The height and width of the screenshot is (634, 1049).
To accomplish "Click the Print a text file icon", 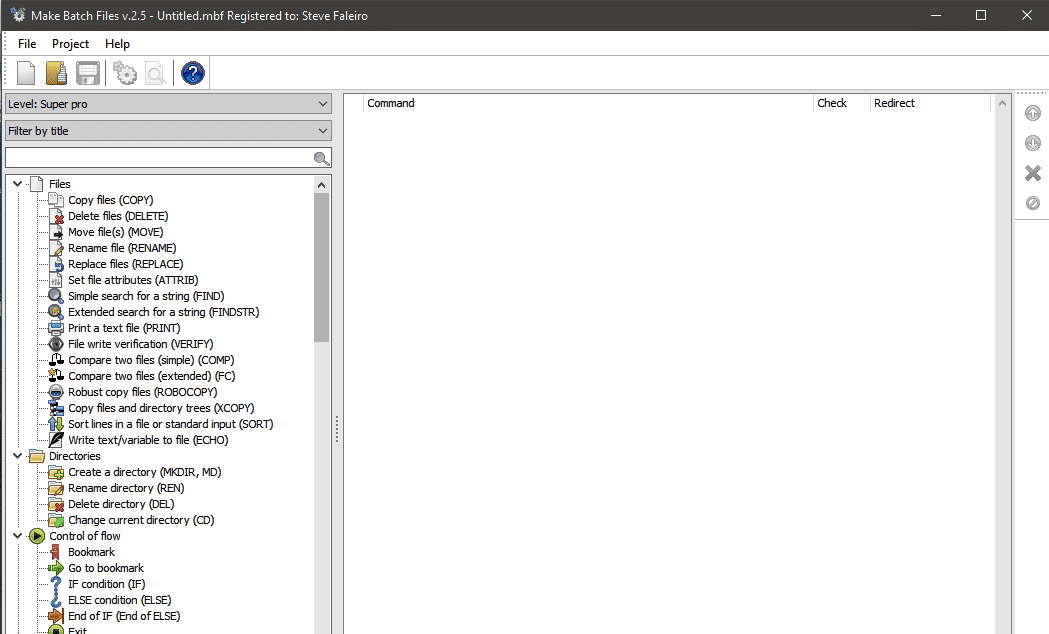I will (56, 328).
